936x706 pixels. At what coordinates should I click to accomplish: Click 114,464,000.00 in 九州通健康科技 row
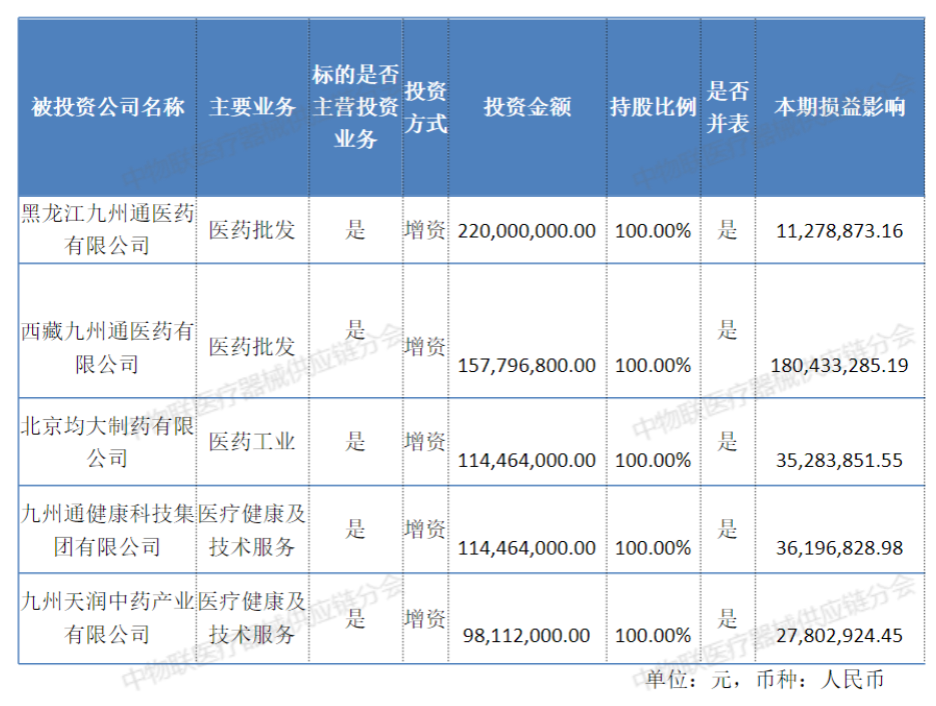pos(526,548)
